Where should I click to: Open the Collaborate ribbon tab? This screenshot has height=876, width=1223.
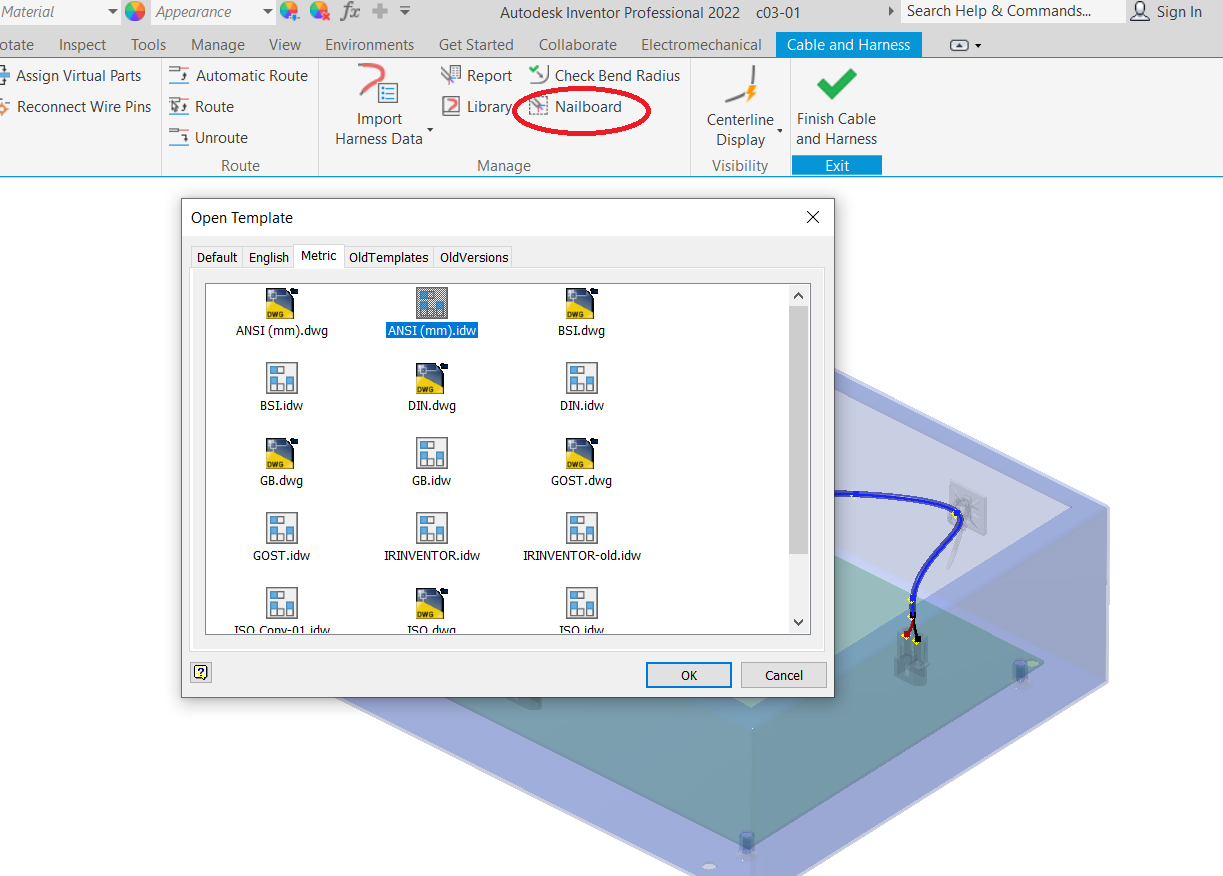point(578,45)
